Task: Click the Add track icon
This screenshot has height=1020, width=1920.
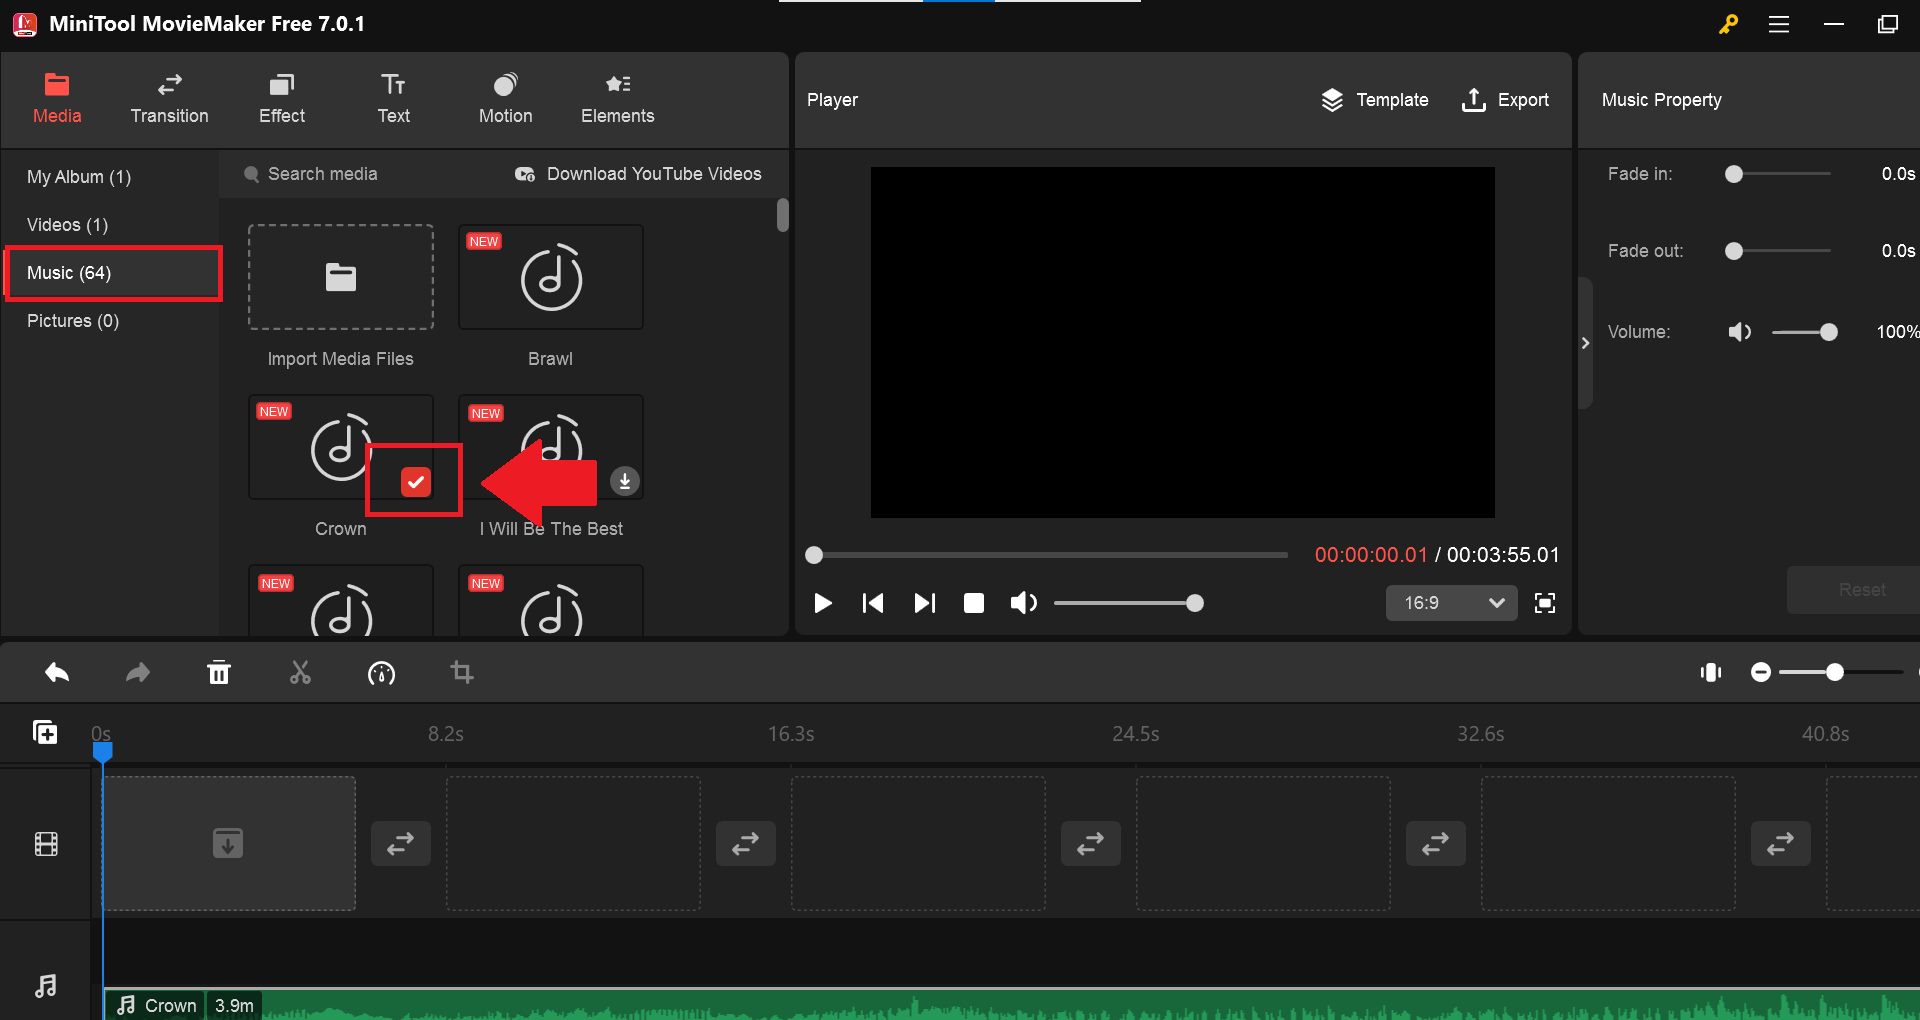Action: 45,732
